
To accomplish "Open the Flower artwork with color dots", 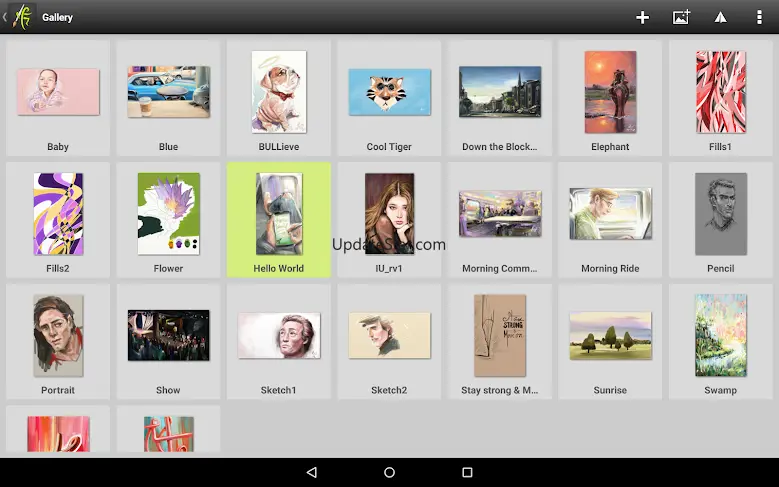I will tap(168, 214).
